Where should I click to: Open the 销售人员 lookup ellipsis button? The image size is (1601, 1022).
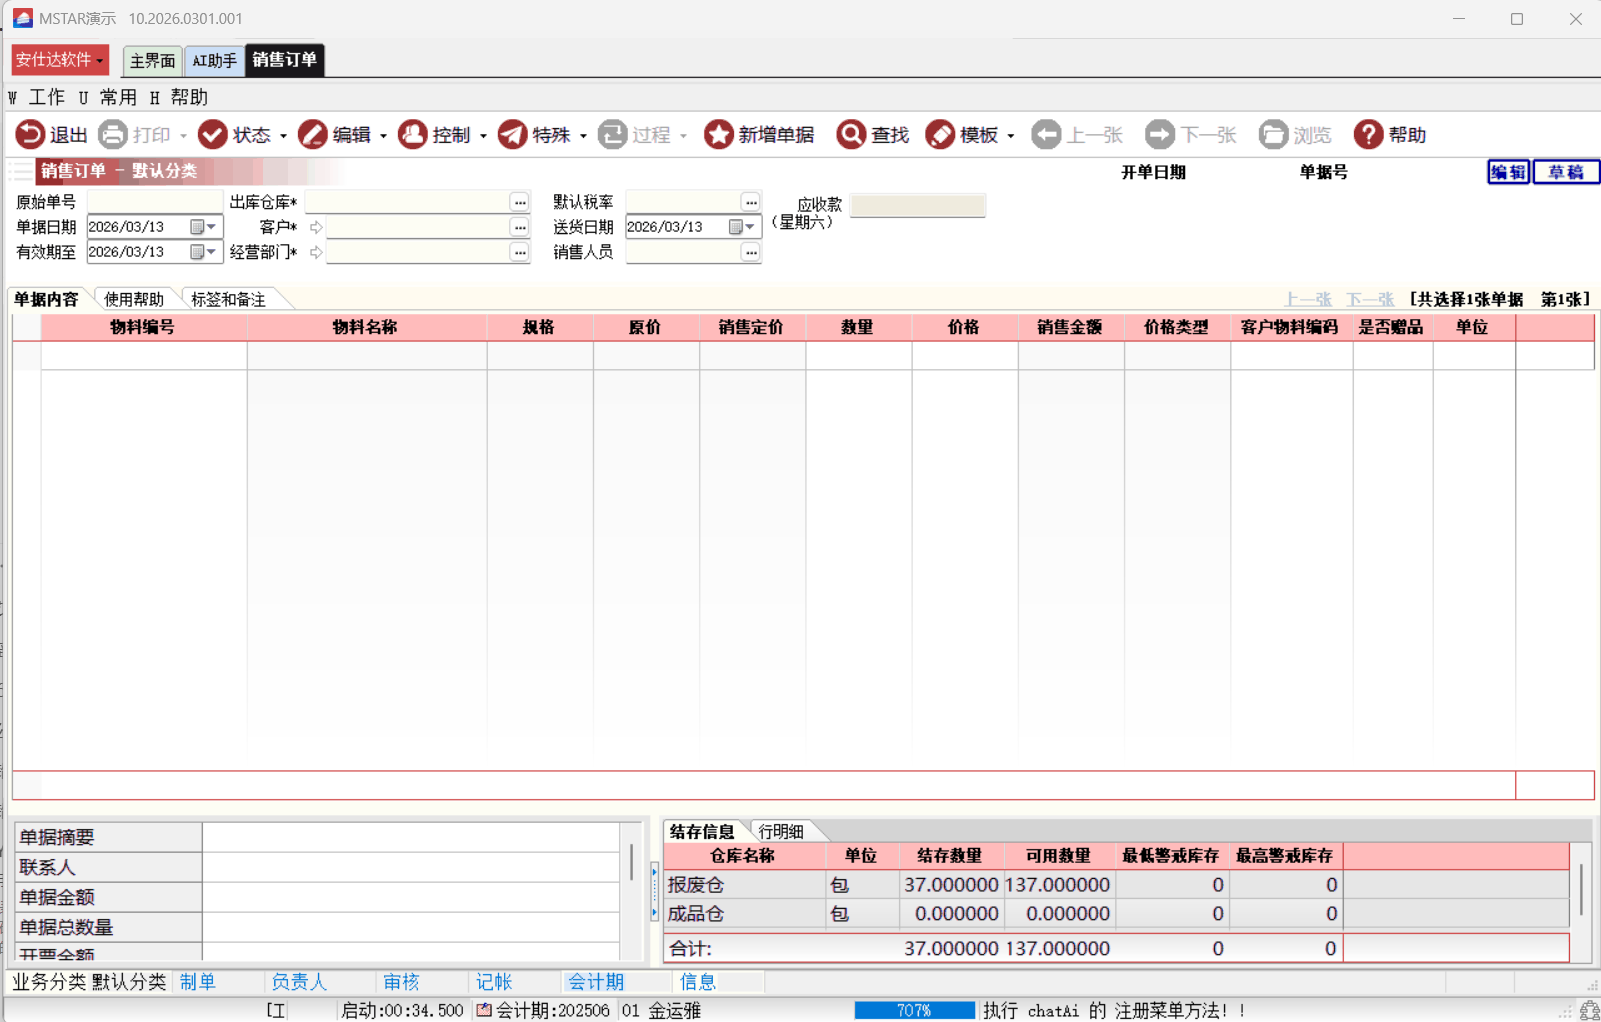point(751,252)
